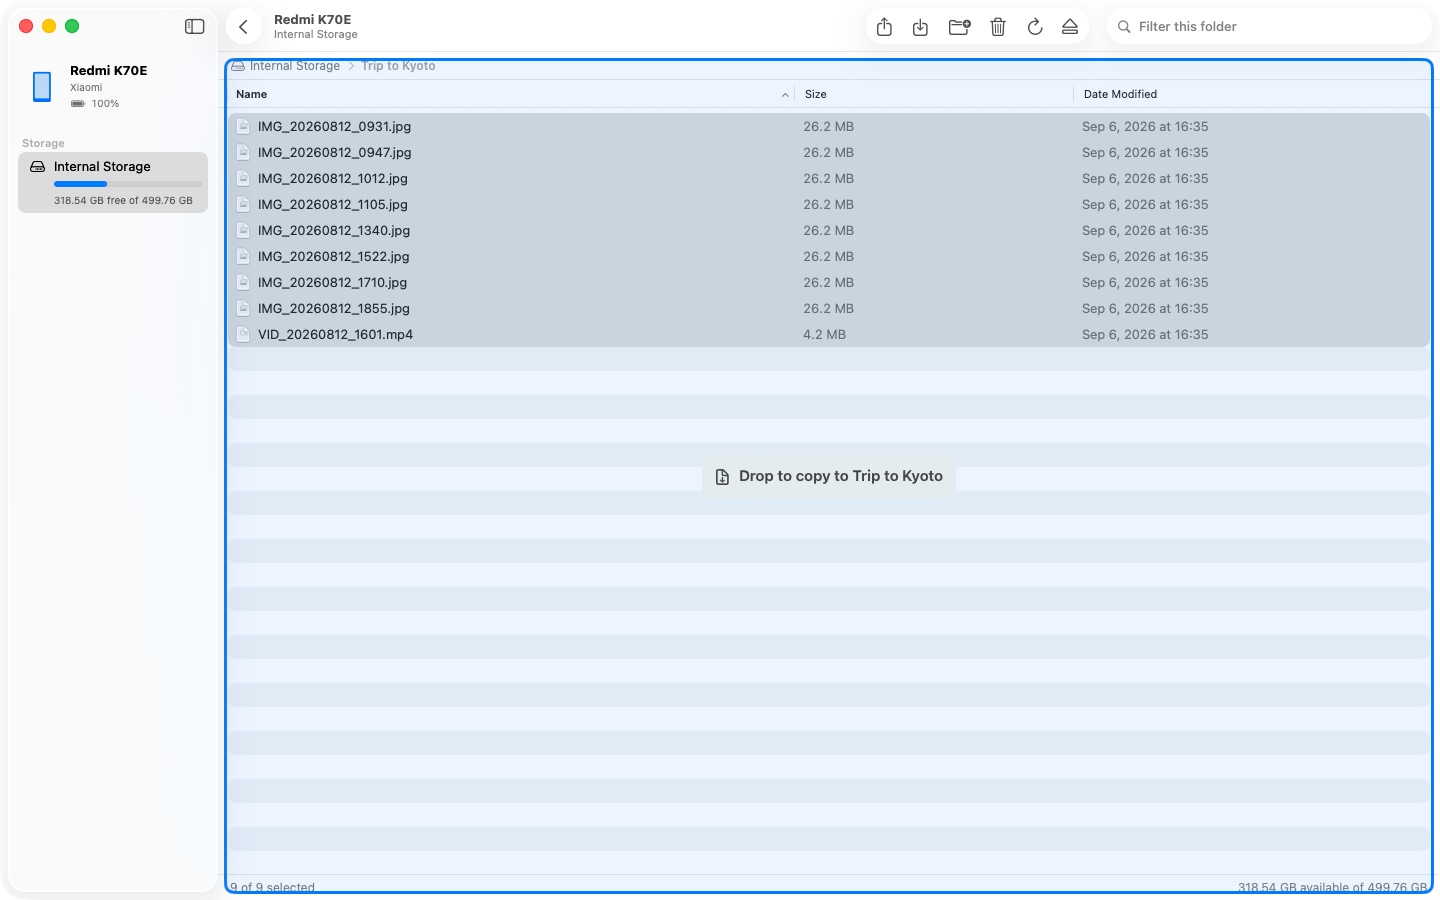Click the phone device icon in the sidebar
This screenshot has width=1440, height=900.
(x=42, y=87)
